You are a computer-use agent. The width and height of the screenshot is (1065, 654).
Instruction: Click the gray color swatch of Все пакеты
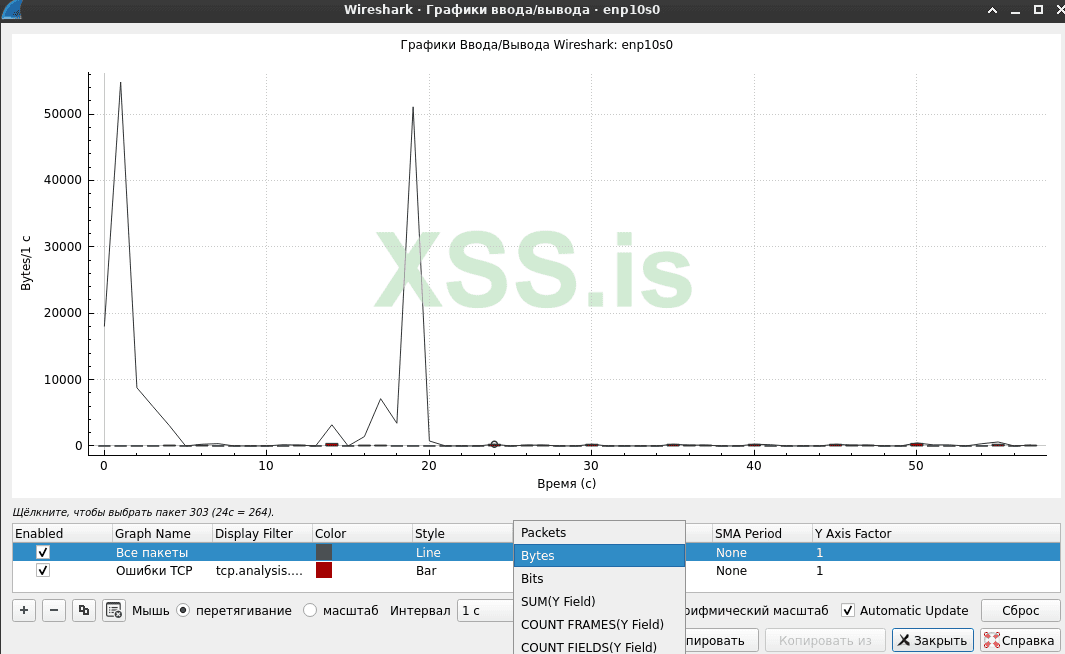[x=324, y=552]
